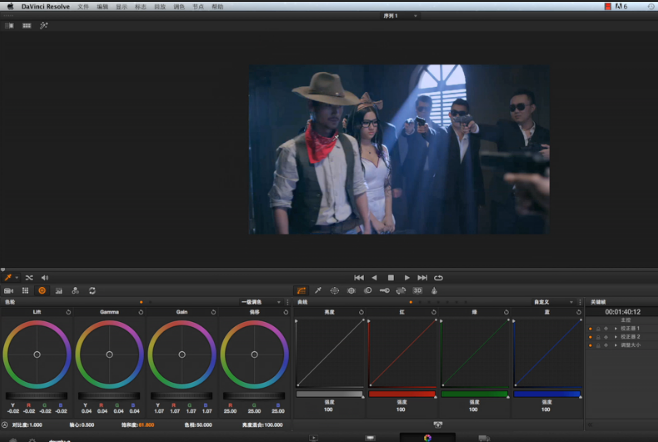
Task: Open the Tracker palette
Action: [x=351, y=290]
